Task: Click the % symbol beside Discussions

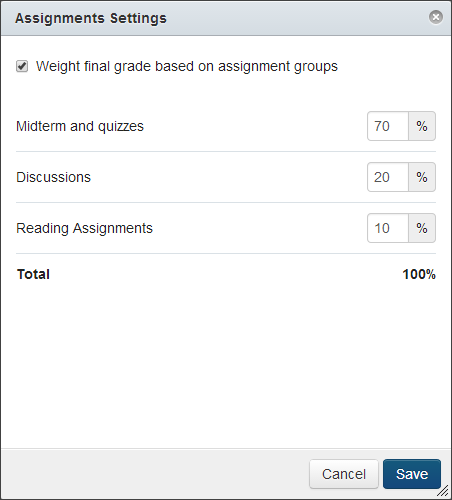Action: (x=422, y=177)
